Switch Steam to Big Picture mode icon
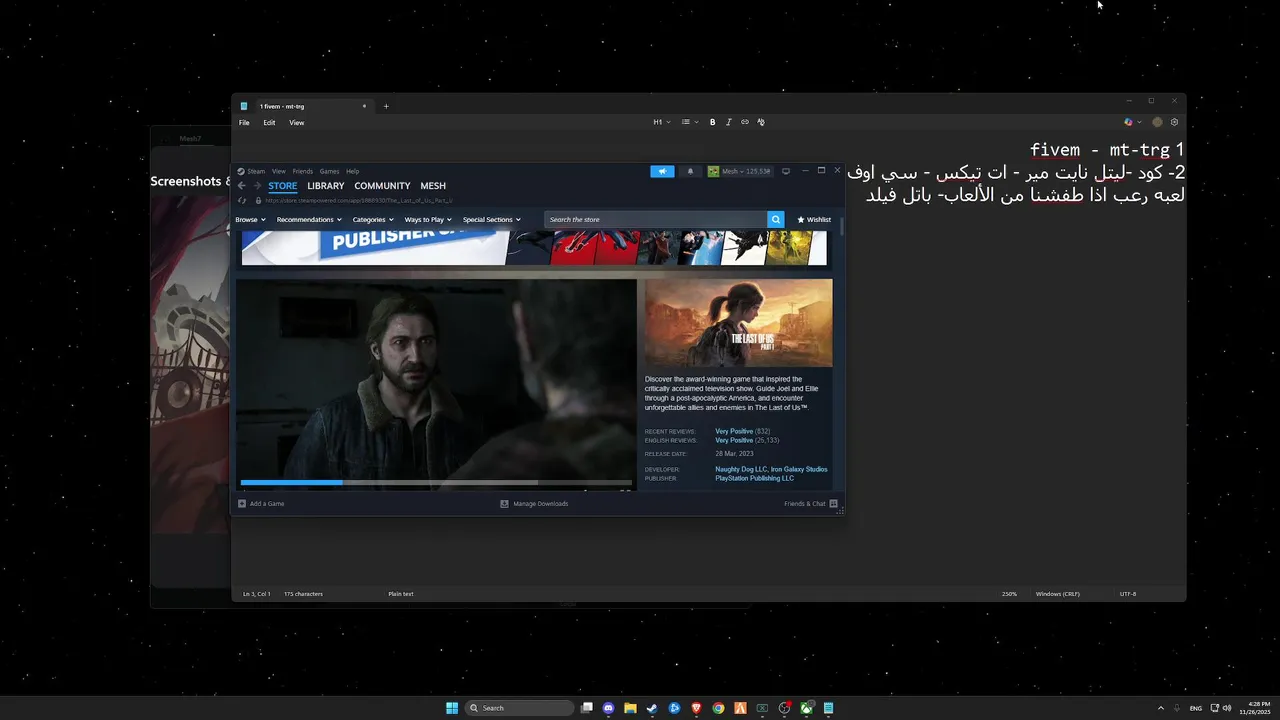Image resolution: width=1280 pixels, height=720 pixels. tap(786, 171)
